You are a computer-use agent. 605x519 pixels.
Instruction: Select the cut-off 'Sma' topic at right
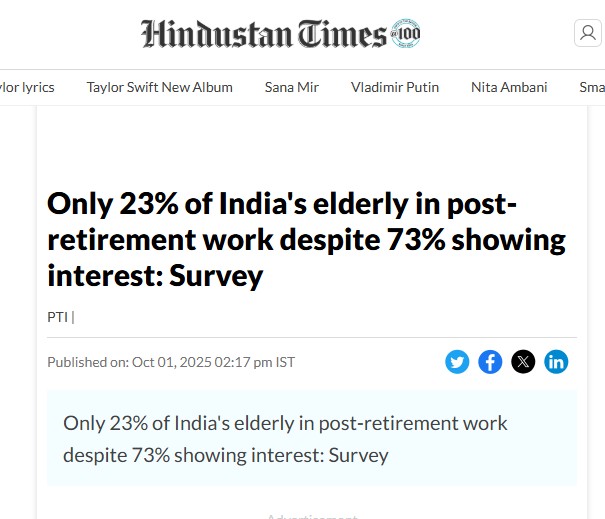pos(591,87)
